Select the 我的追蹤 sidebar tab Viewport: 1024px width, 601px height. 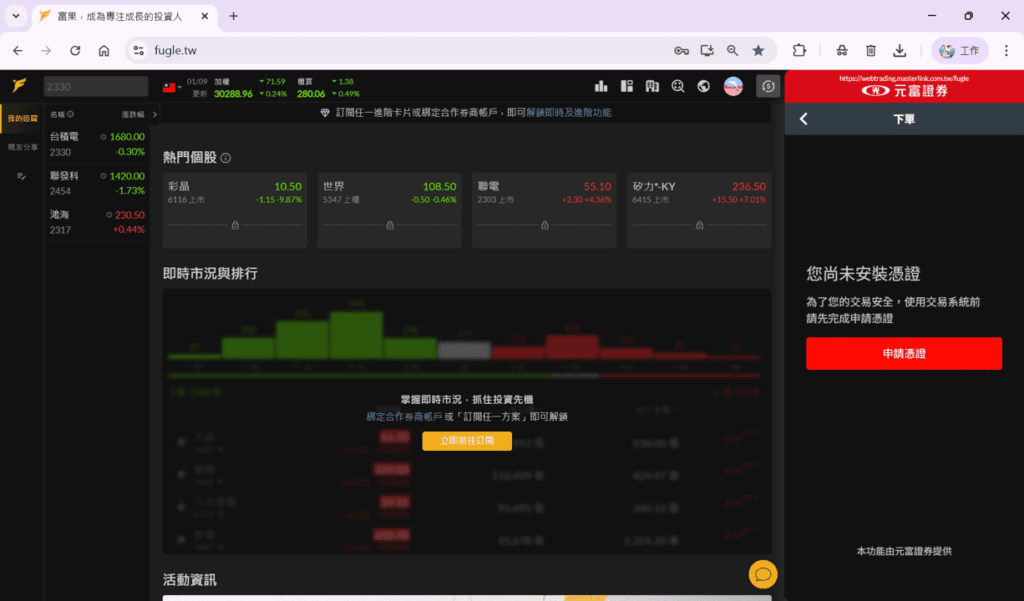point(22,118)
